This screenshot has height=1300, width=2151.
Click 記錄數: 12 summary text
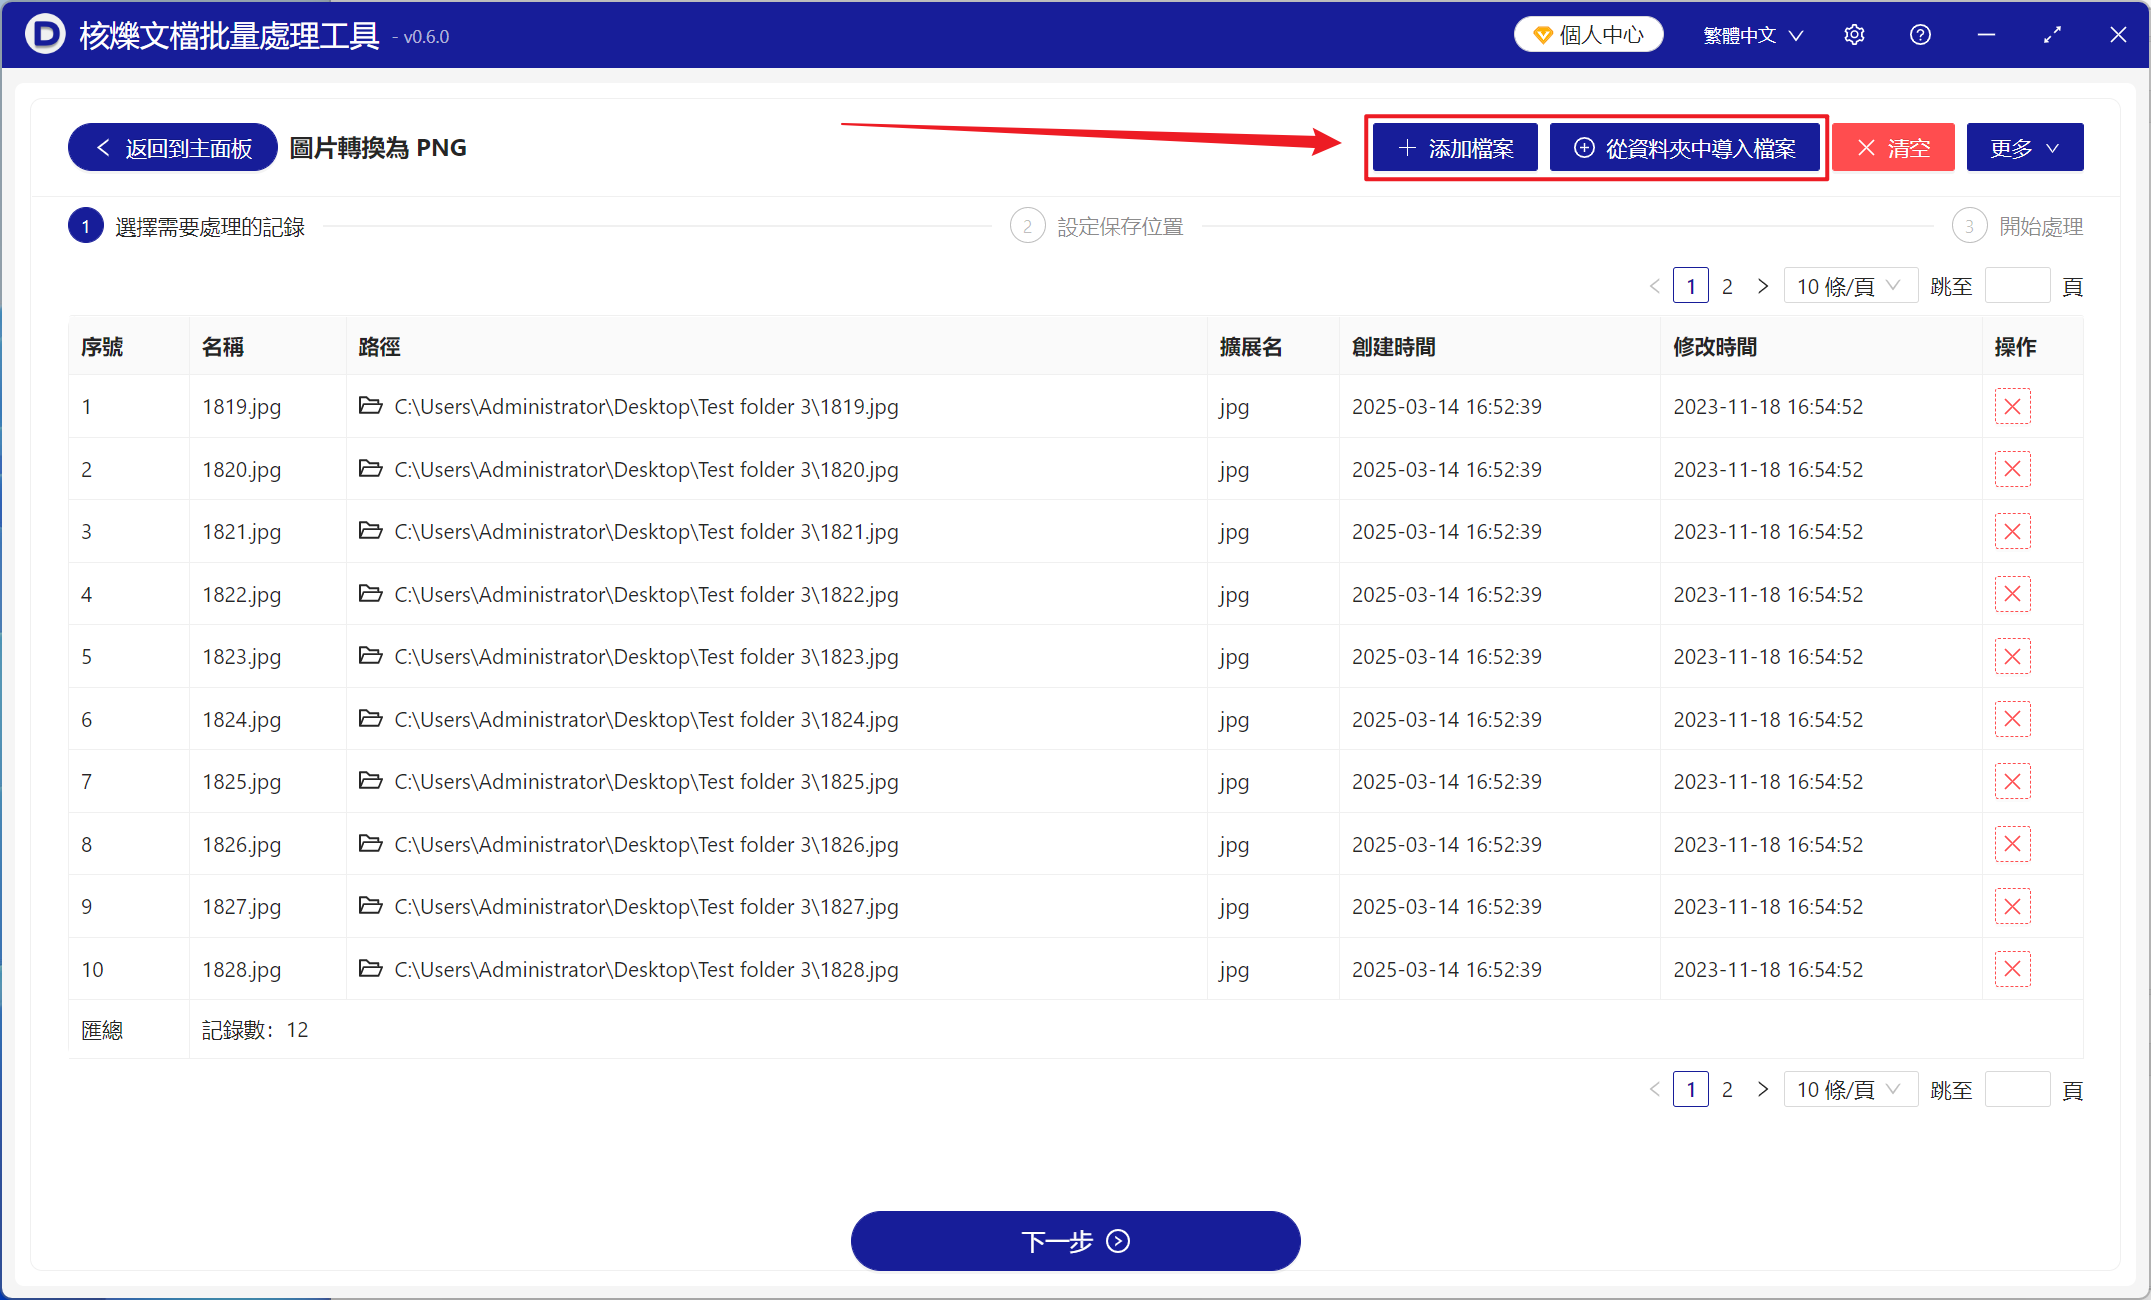255,1030
